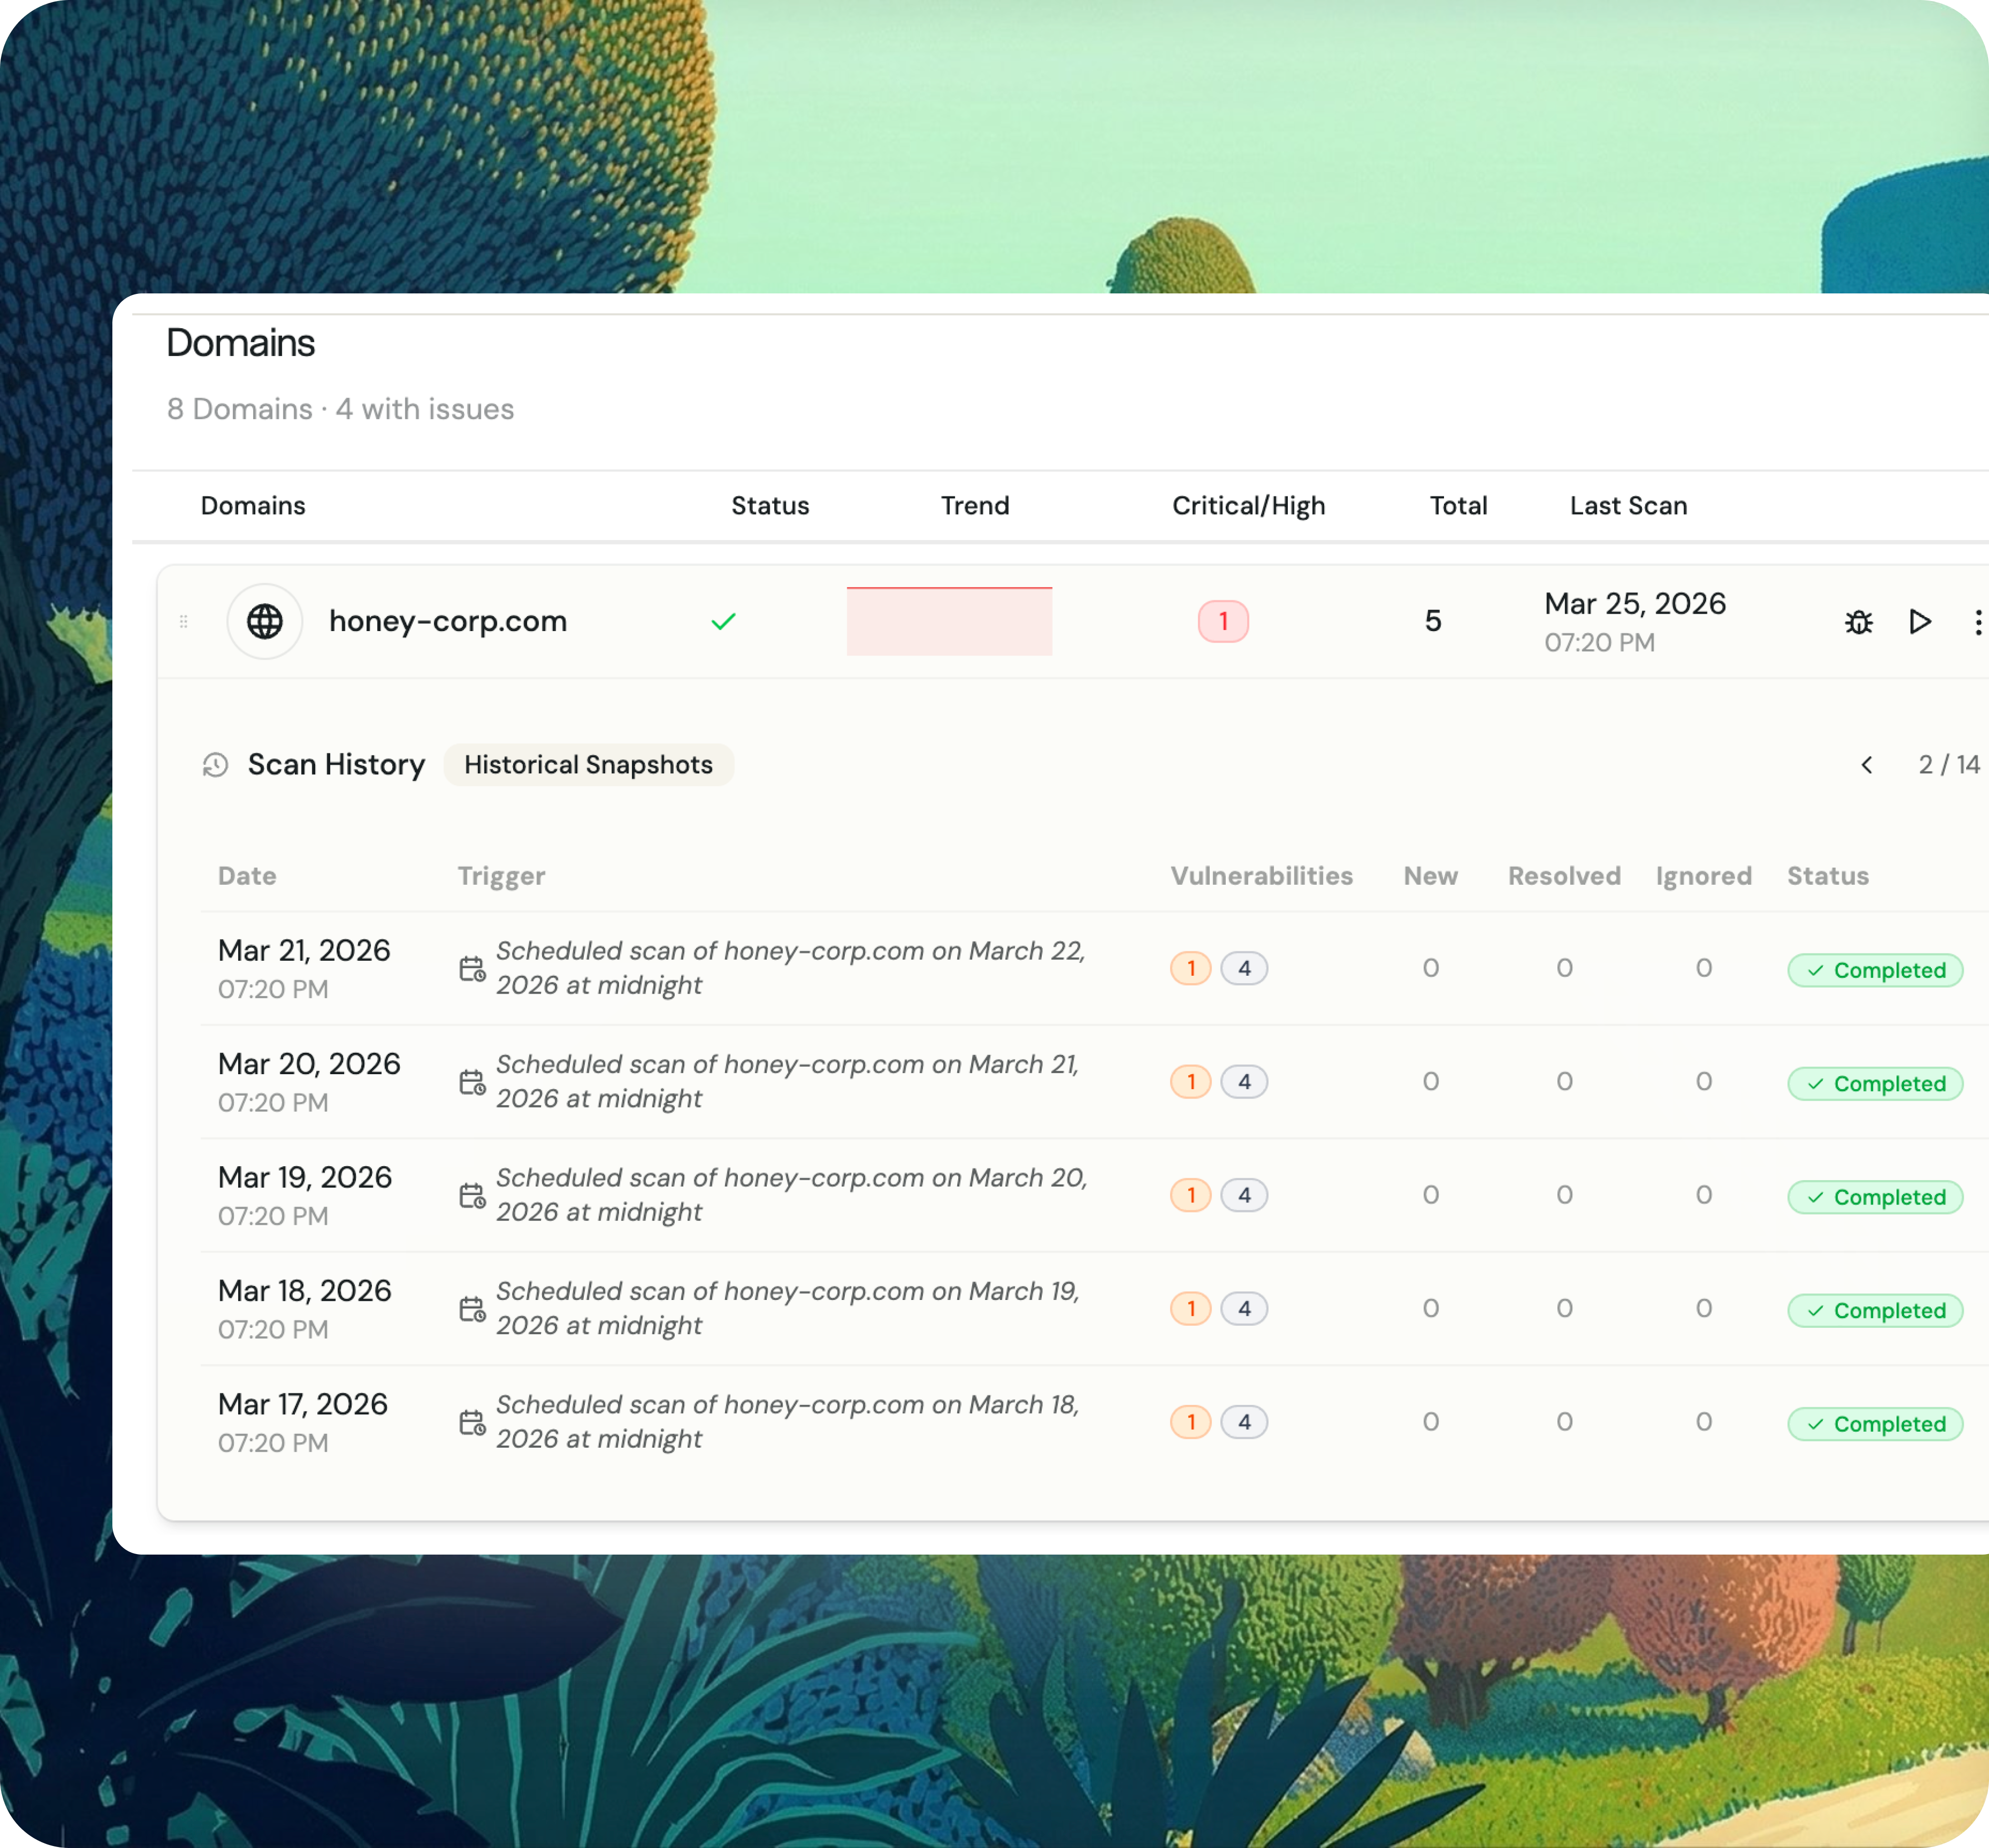The width and height of the screenshot is (1989, 1848).
Task: Open the three-dot more options menu
Action: click(1977, 622)
